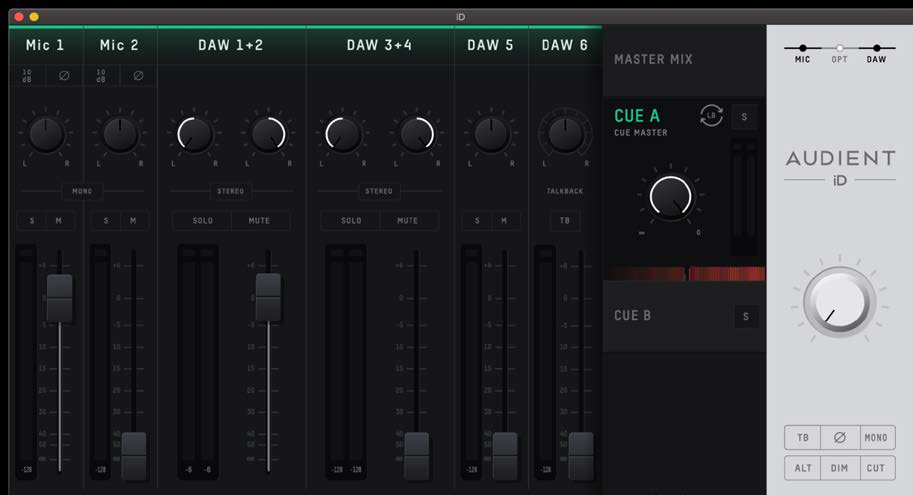Mute the DAW 1+2 channel
This screenshot has width=913, height=495.
[x=259, y=221]
